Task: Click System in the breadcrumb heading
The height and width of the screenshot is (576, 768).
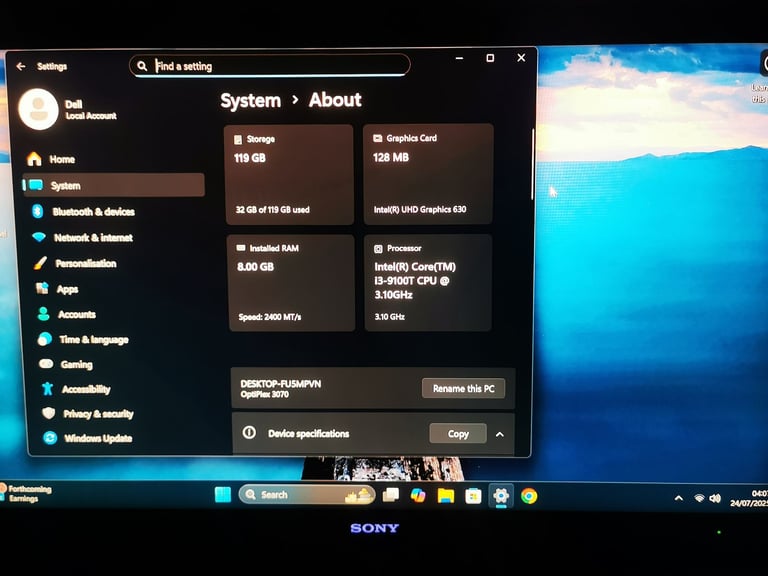Action: 251,100
